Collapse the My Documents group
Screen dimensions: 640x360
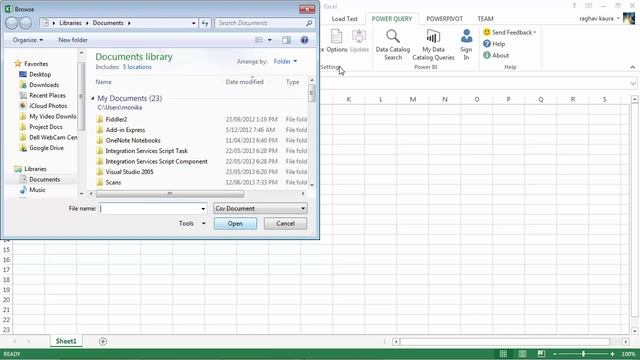(x=93, y=98)
